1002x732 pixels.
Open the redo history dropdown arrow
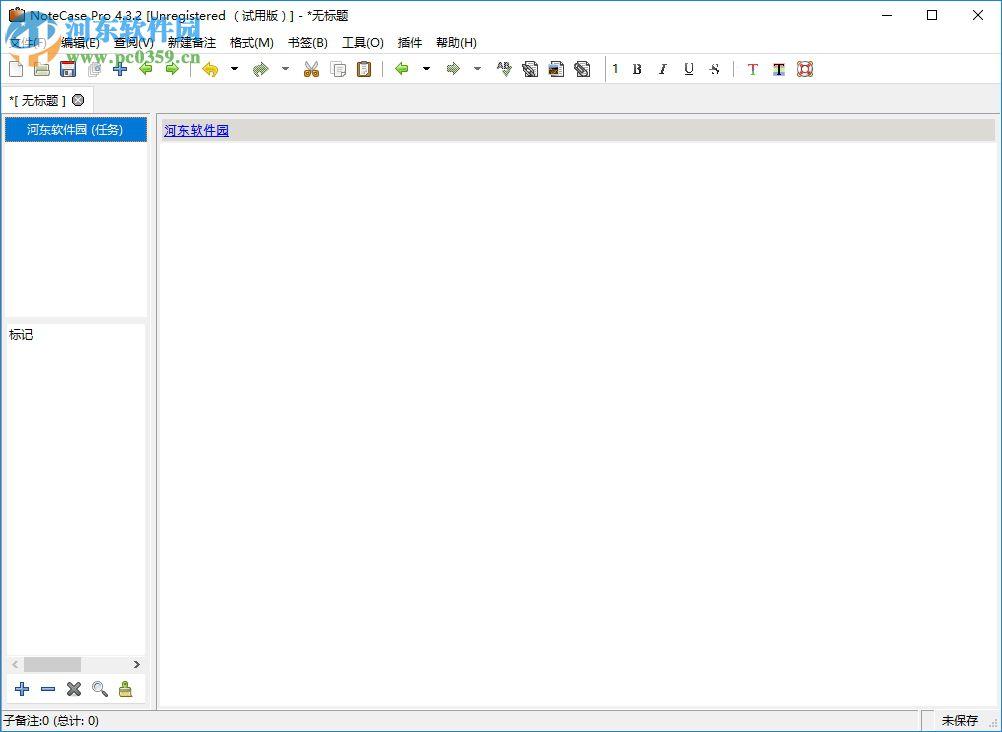tap(285, 69)
